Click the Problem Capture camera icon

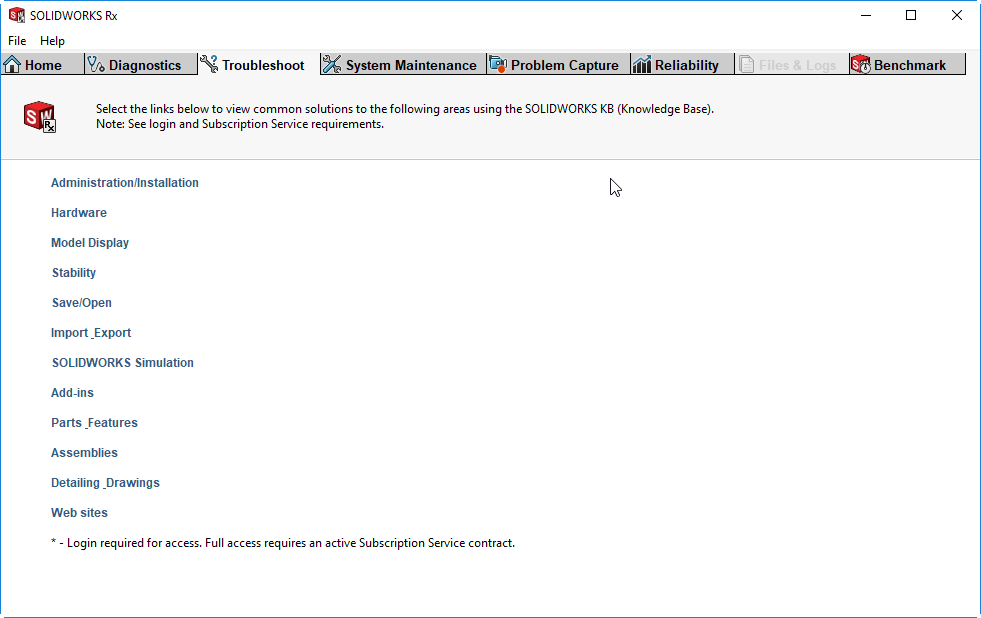[x=498, y=64]
